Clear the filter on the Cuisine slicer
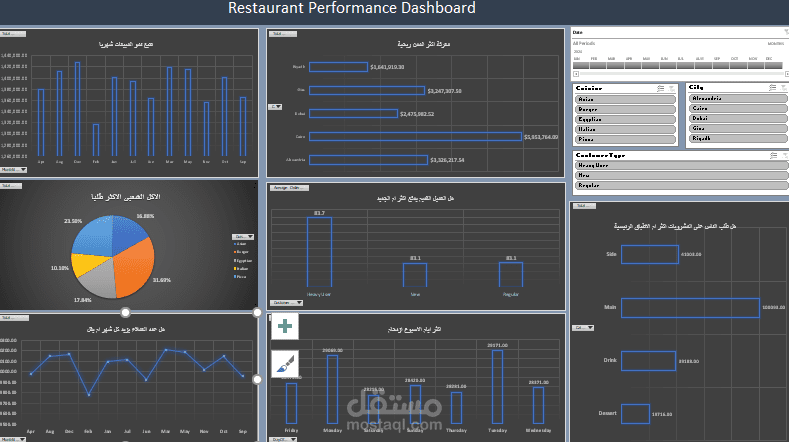 [x=672, y=88]
